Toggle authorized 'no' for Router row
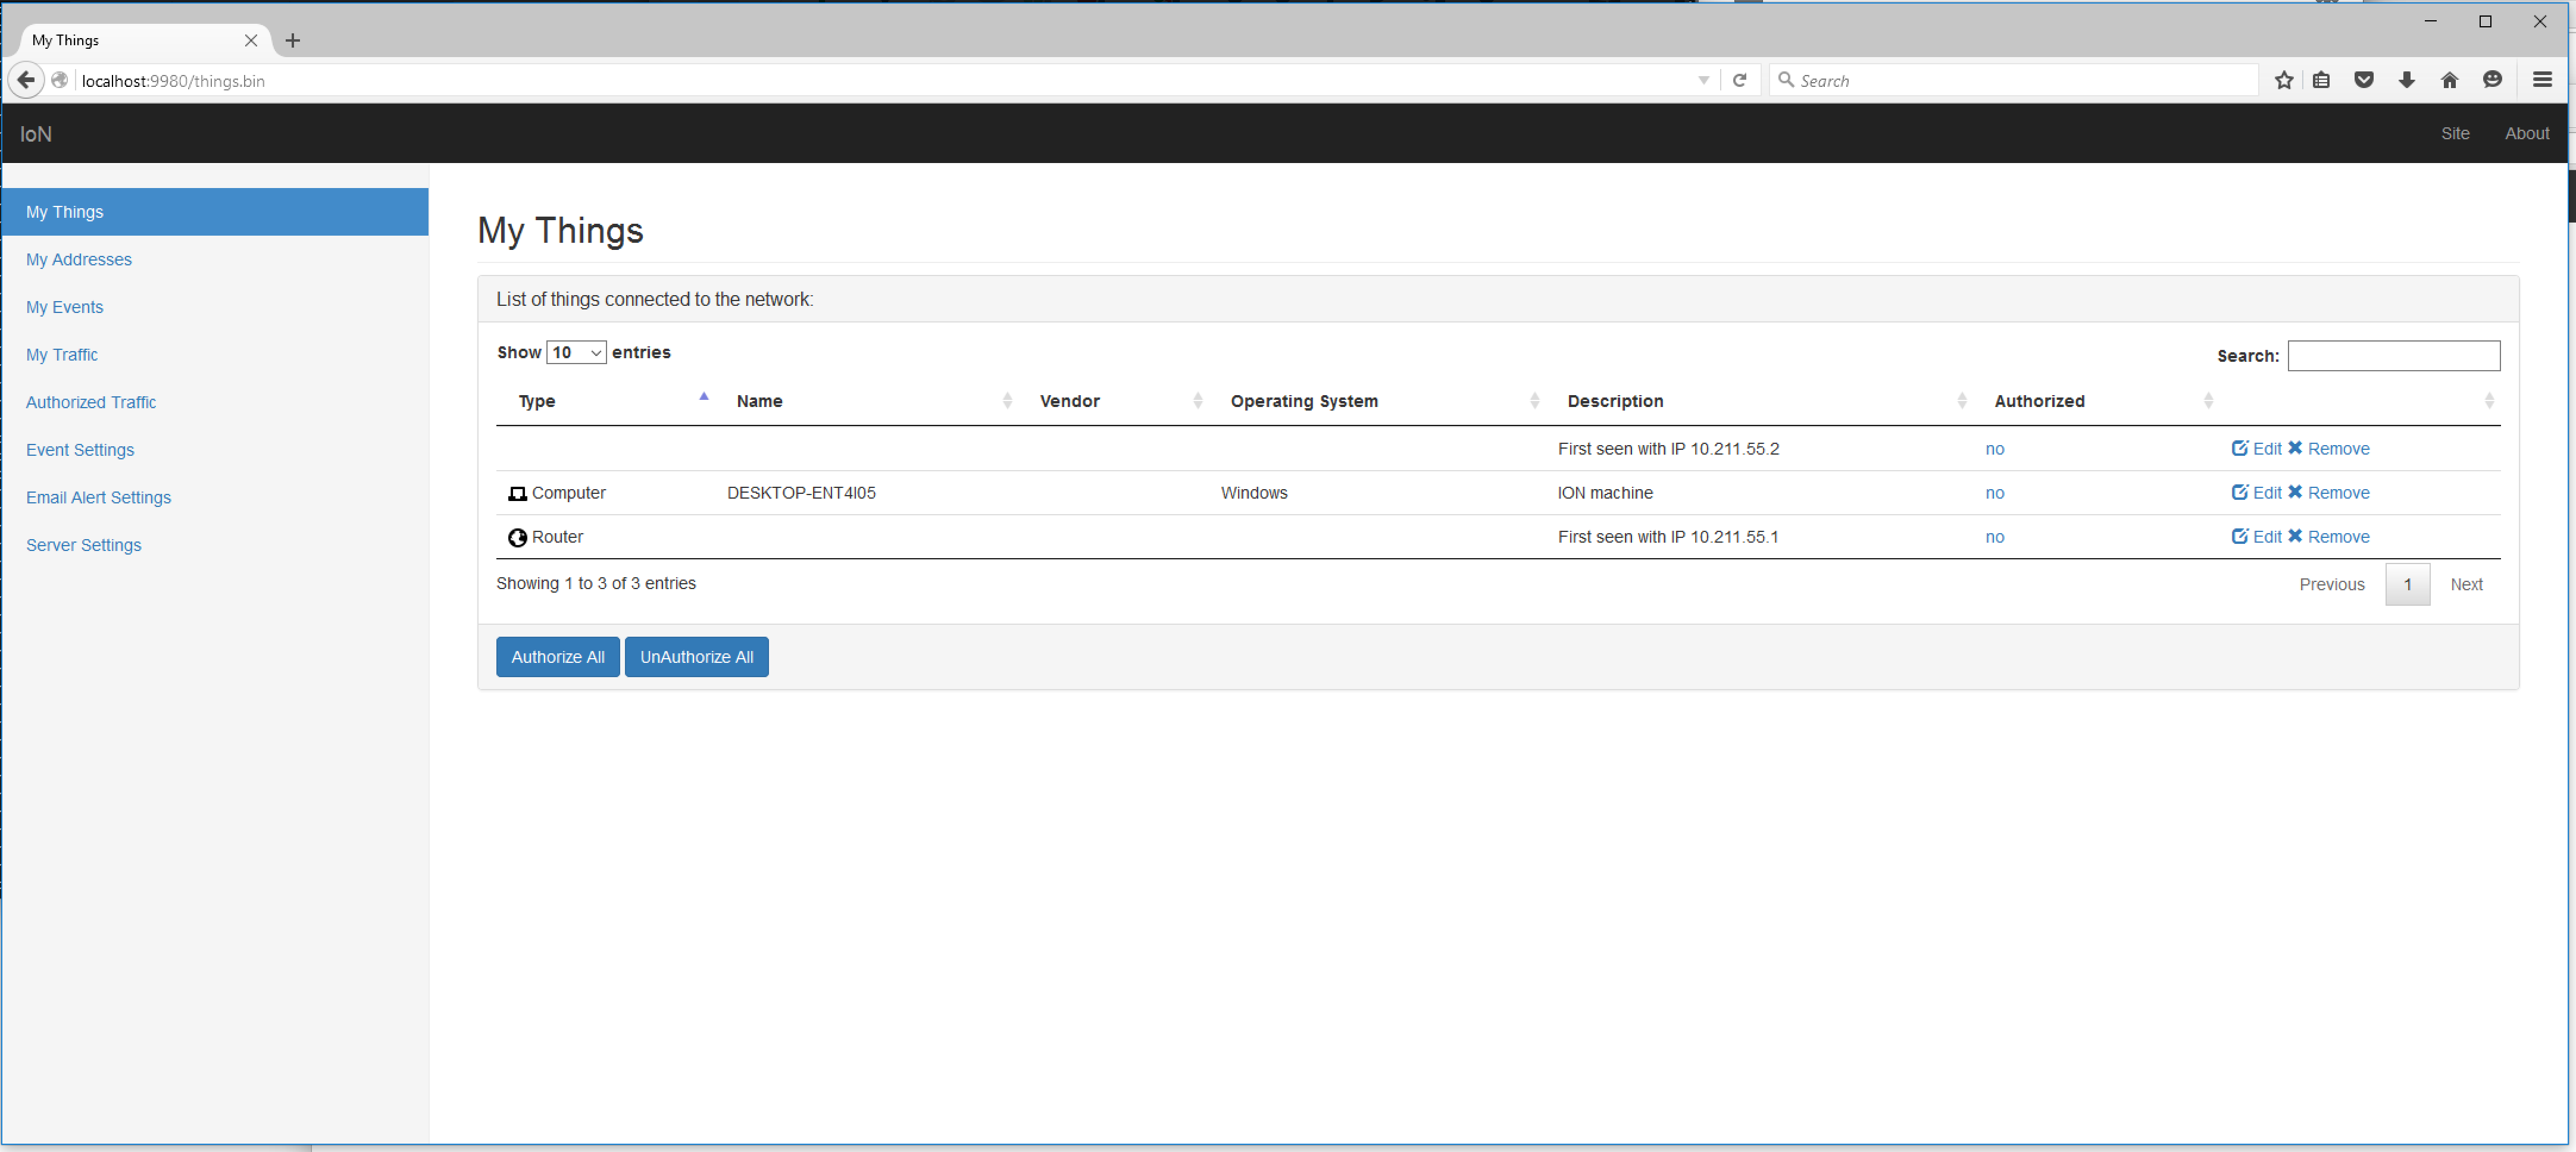Screen dimensions: 2576x1152 (x=1994, y=537)
